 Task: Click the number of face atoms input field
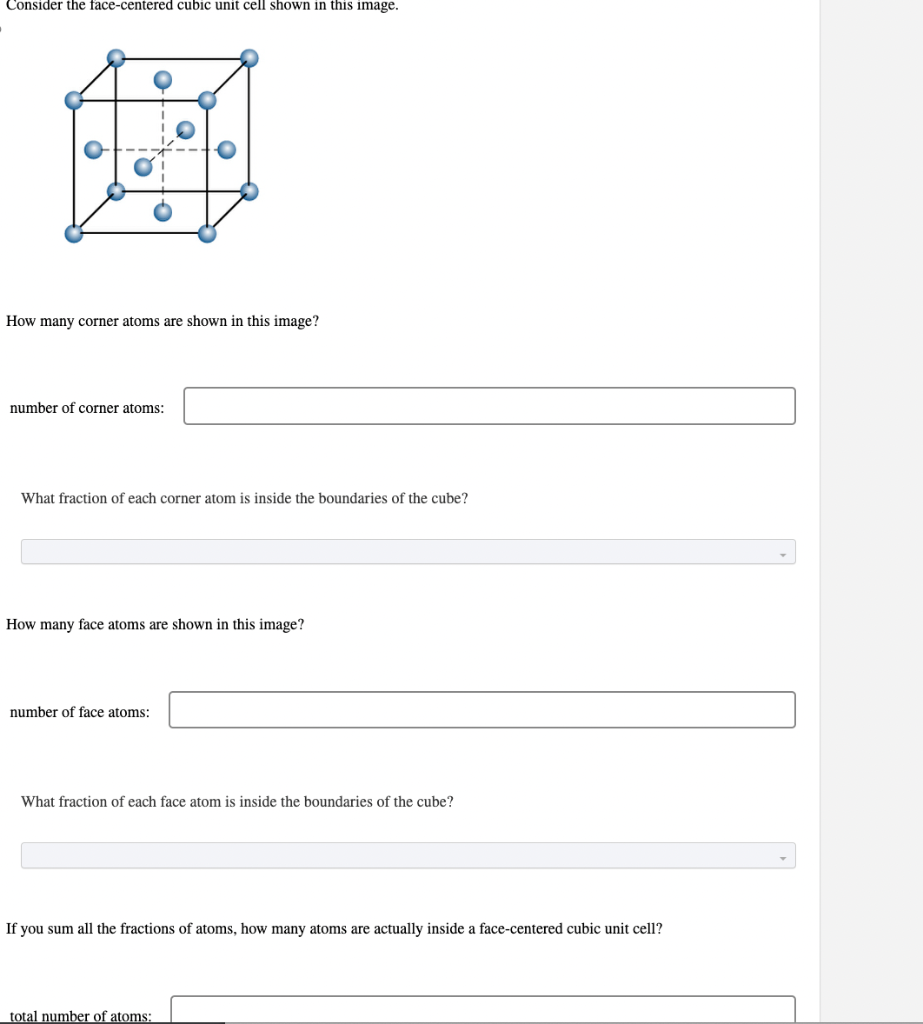pos(483,710)
